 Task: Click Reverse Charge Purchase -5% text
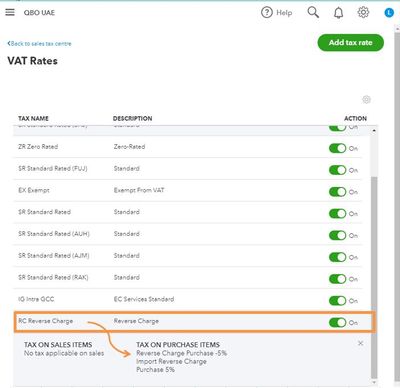click(181, 353)
